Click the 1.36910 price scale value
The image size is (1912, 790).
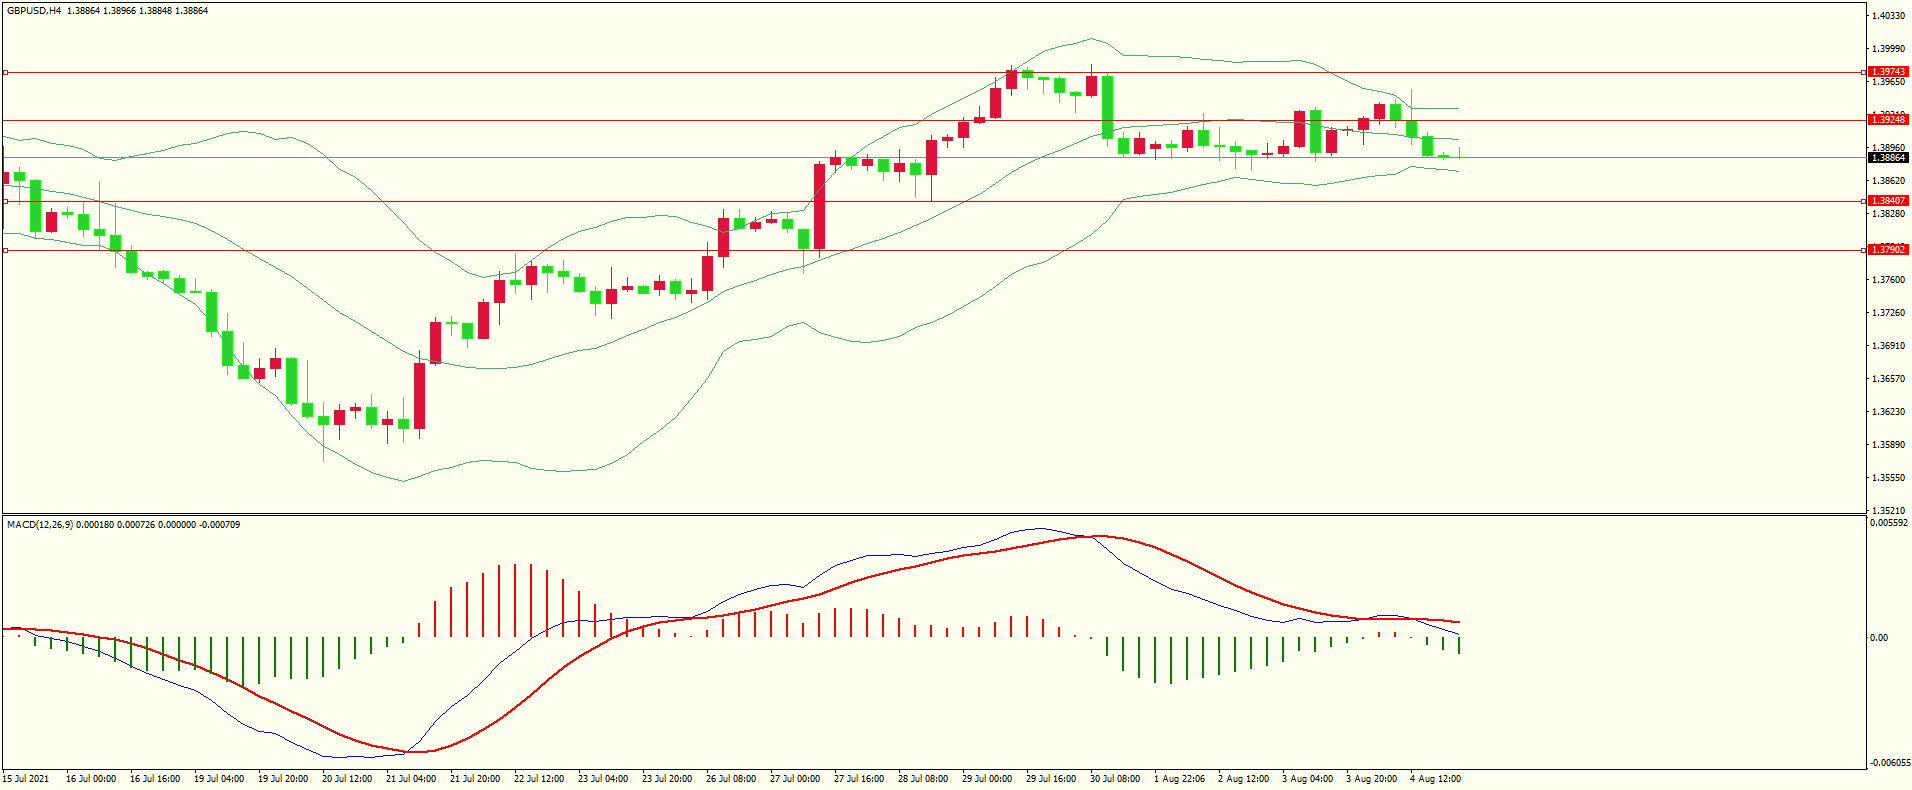(1888, 346)
